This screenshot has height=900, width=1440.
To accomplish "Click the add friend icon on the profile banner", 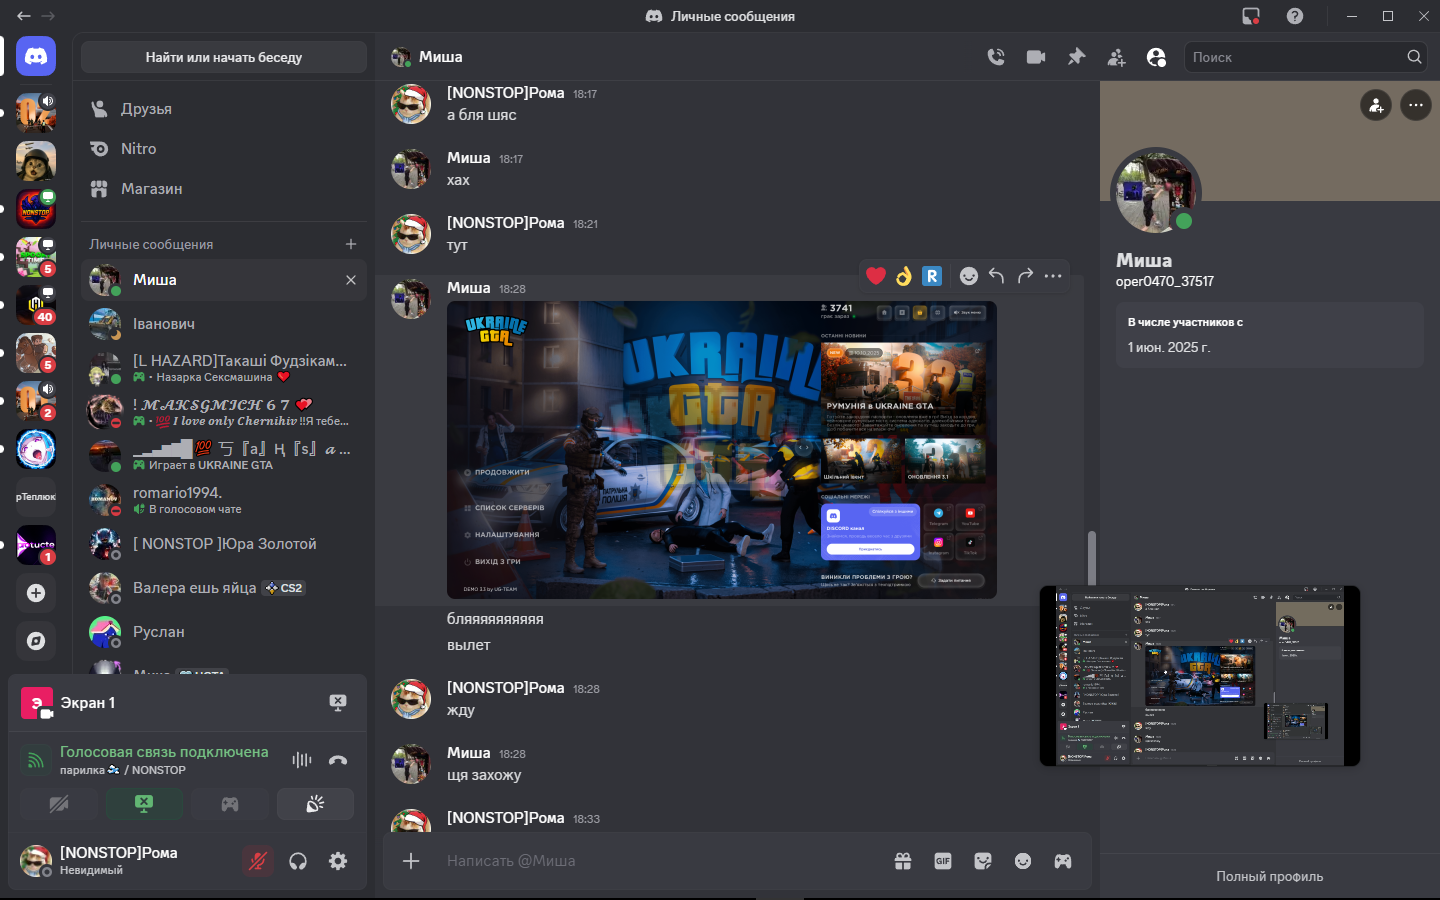I will pyautogui.click(x=1376, y=105).
